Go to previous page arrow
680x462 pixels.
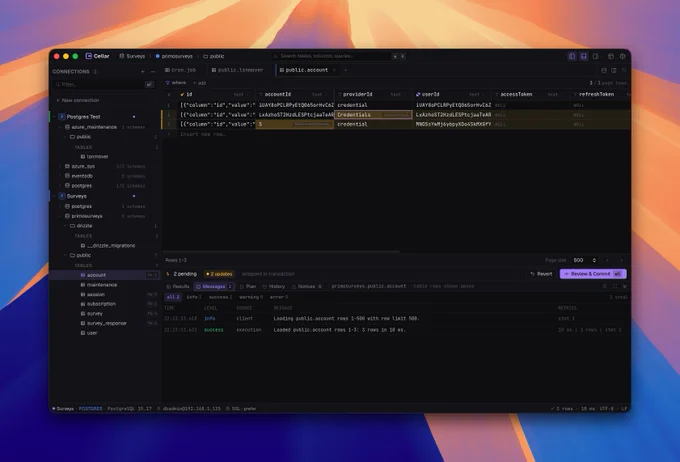[x=607, y=260]
